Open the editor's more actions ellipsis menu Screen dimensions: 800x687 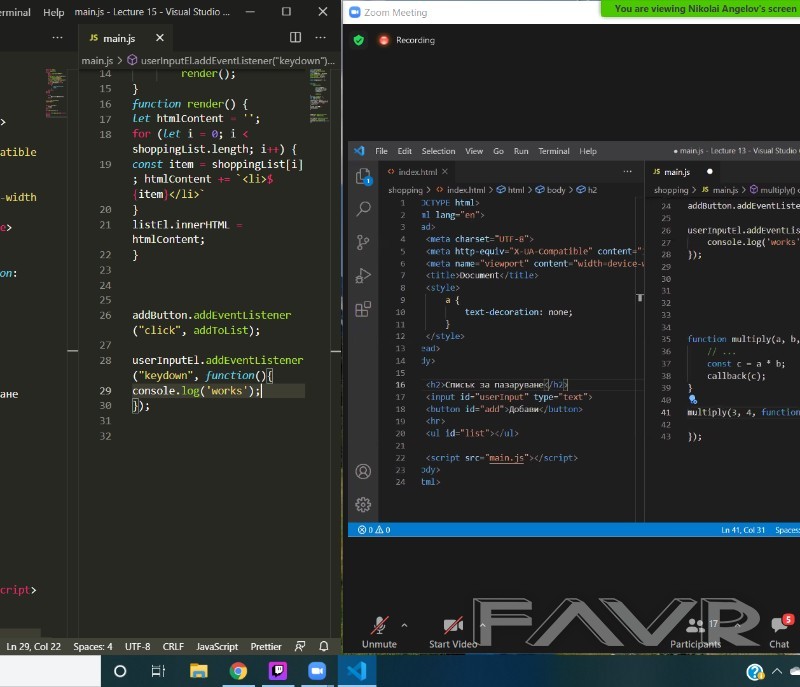[320, 38]
